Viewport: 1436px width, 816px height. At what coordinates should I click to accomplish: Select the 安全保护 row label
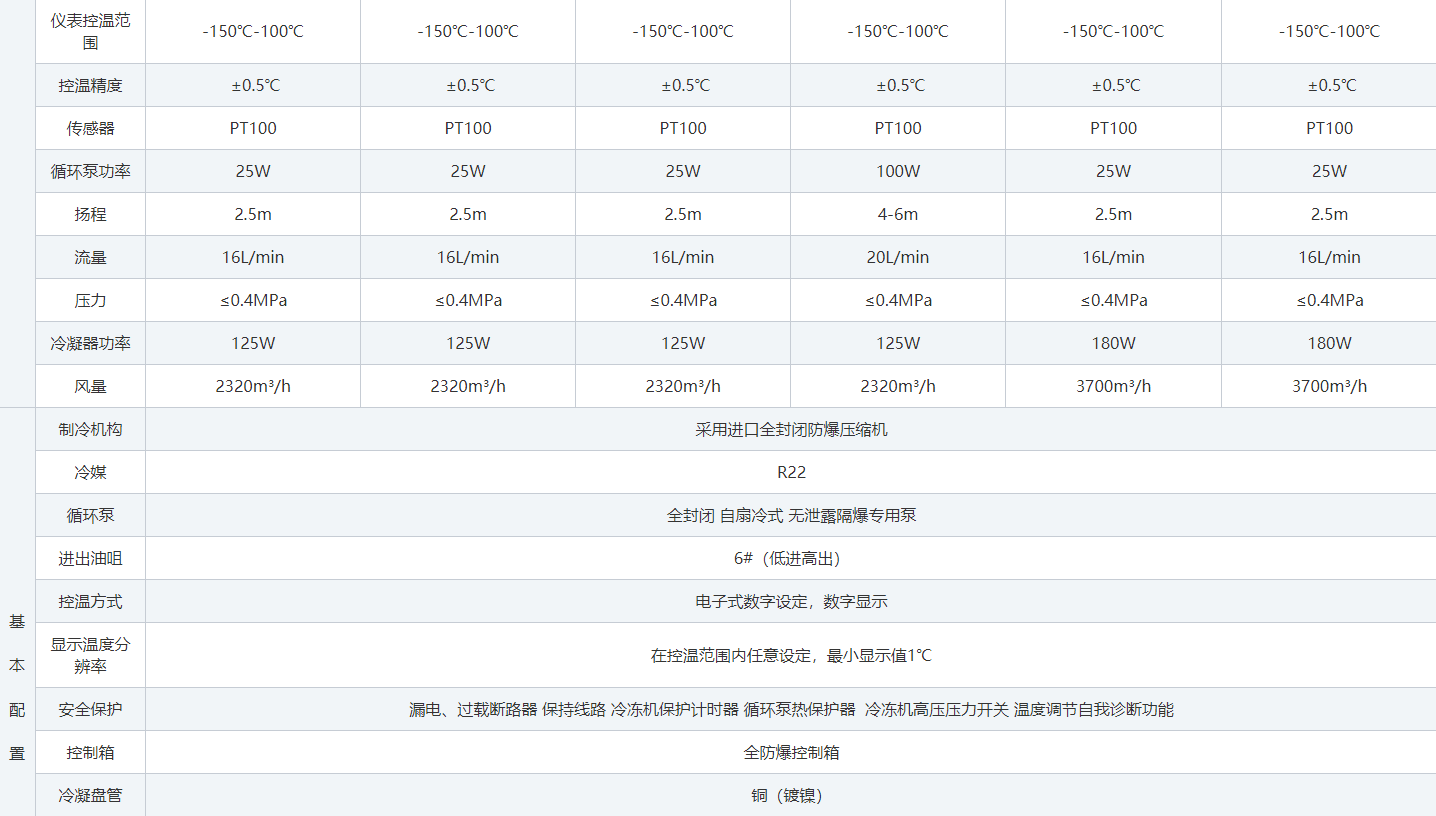(90, 709)
